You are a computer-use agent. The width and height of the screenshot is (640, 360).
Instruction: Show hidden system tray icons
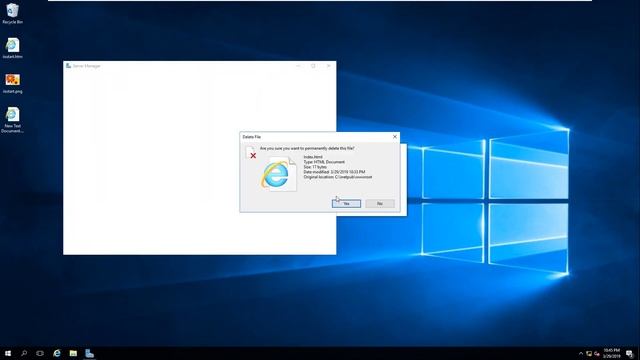tap(581, 353)
